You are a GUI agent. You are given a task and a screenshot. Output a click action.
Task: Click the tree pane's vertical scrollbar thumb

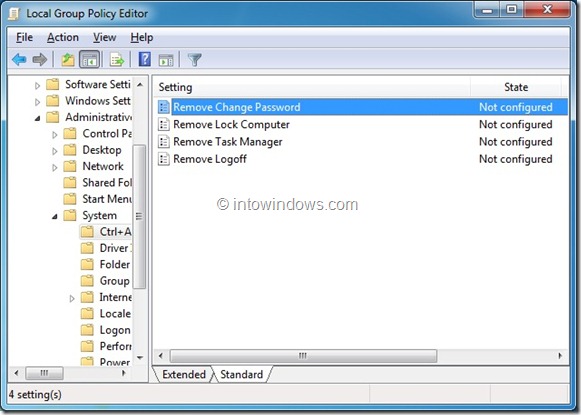pos(139,216)
